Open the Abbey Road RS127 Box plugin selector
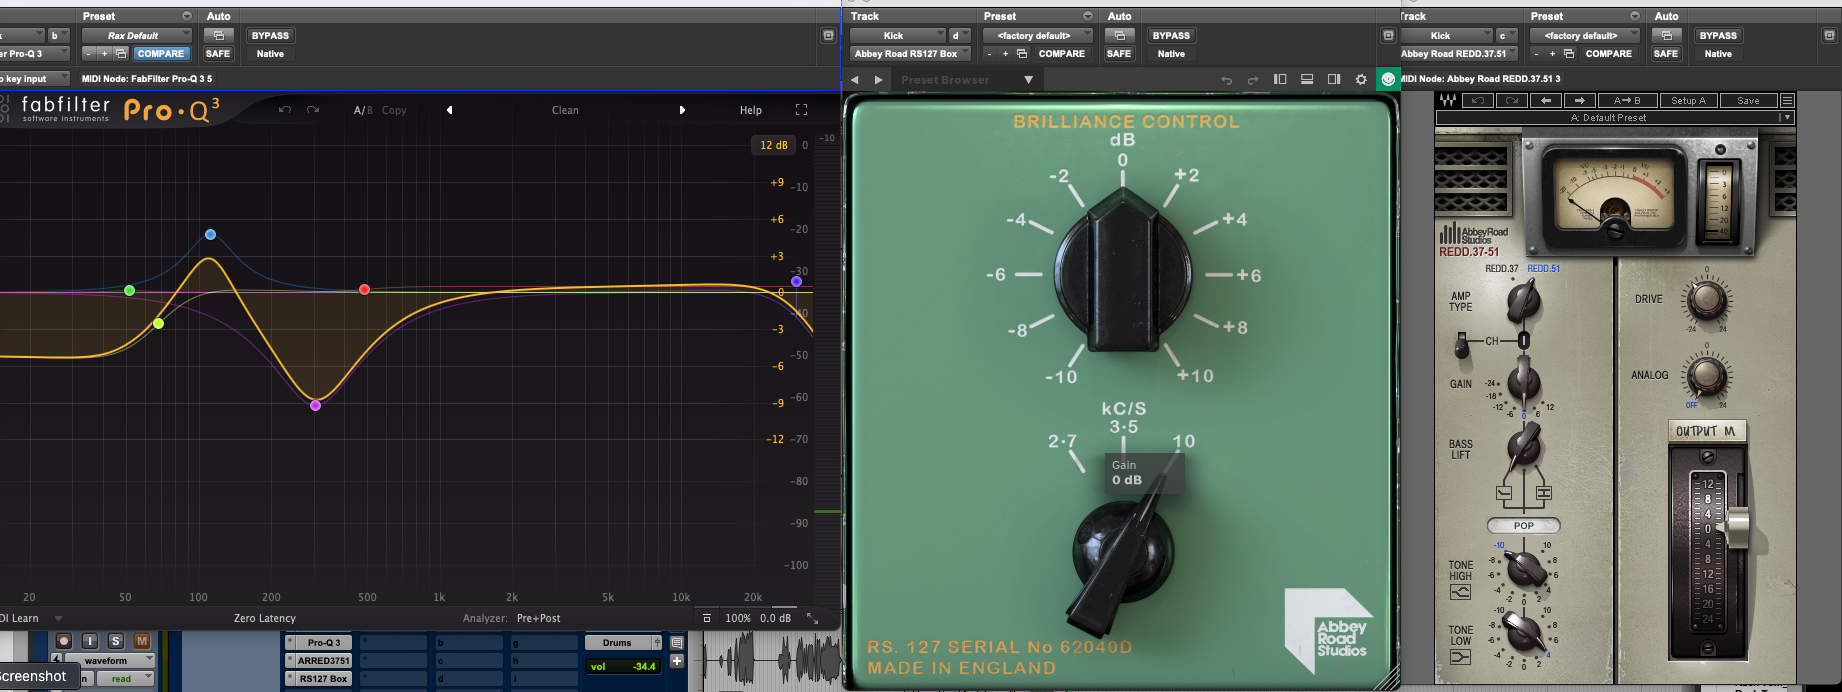 [x=910, y=54]
